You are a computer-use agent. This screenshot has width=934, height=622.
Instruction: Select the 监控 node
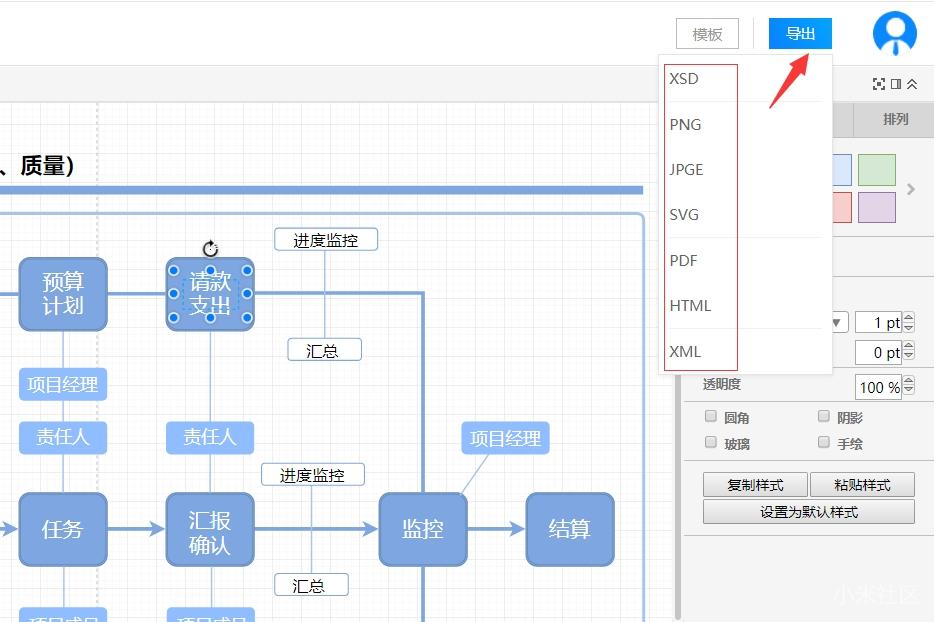[423, 529]
